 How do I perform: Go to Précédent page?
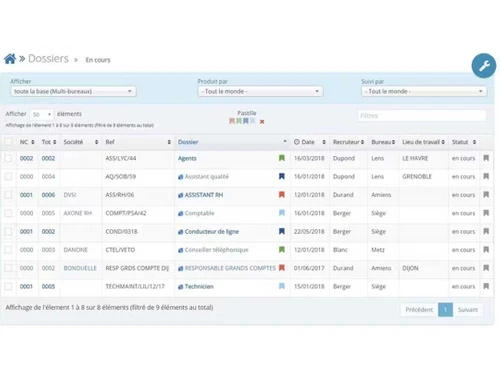pos(419,310)
